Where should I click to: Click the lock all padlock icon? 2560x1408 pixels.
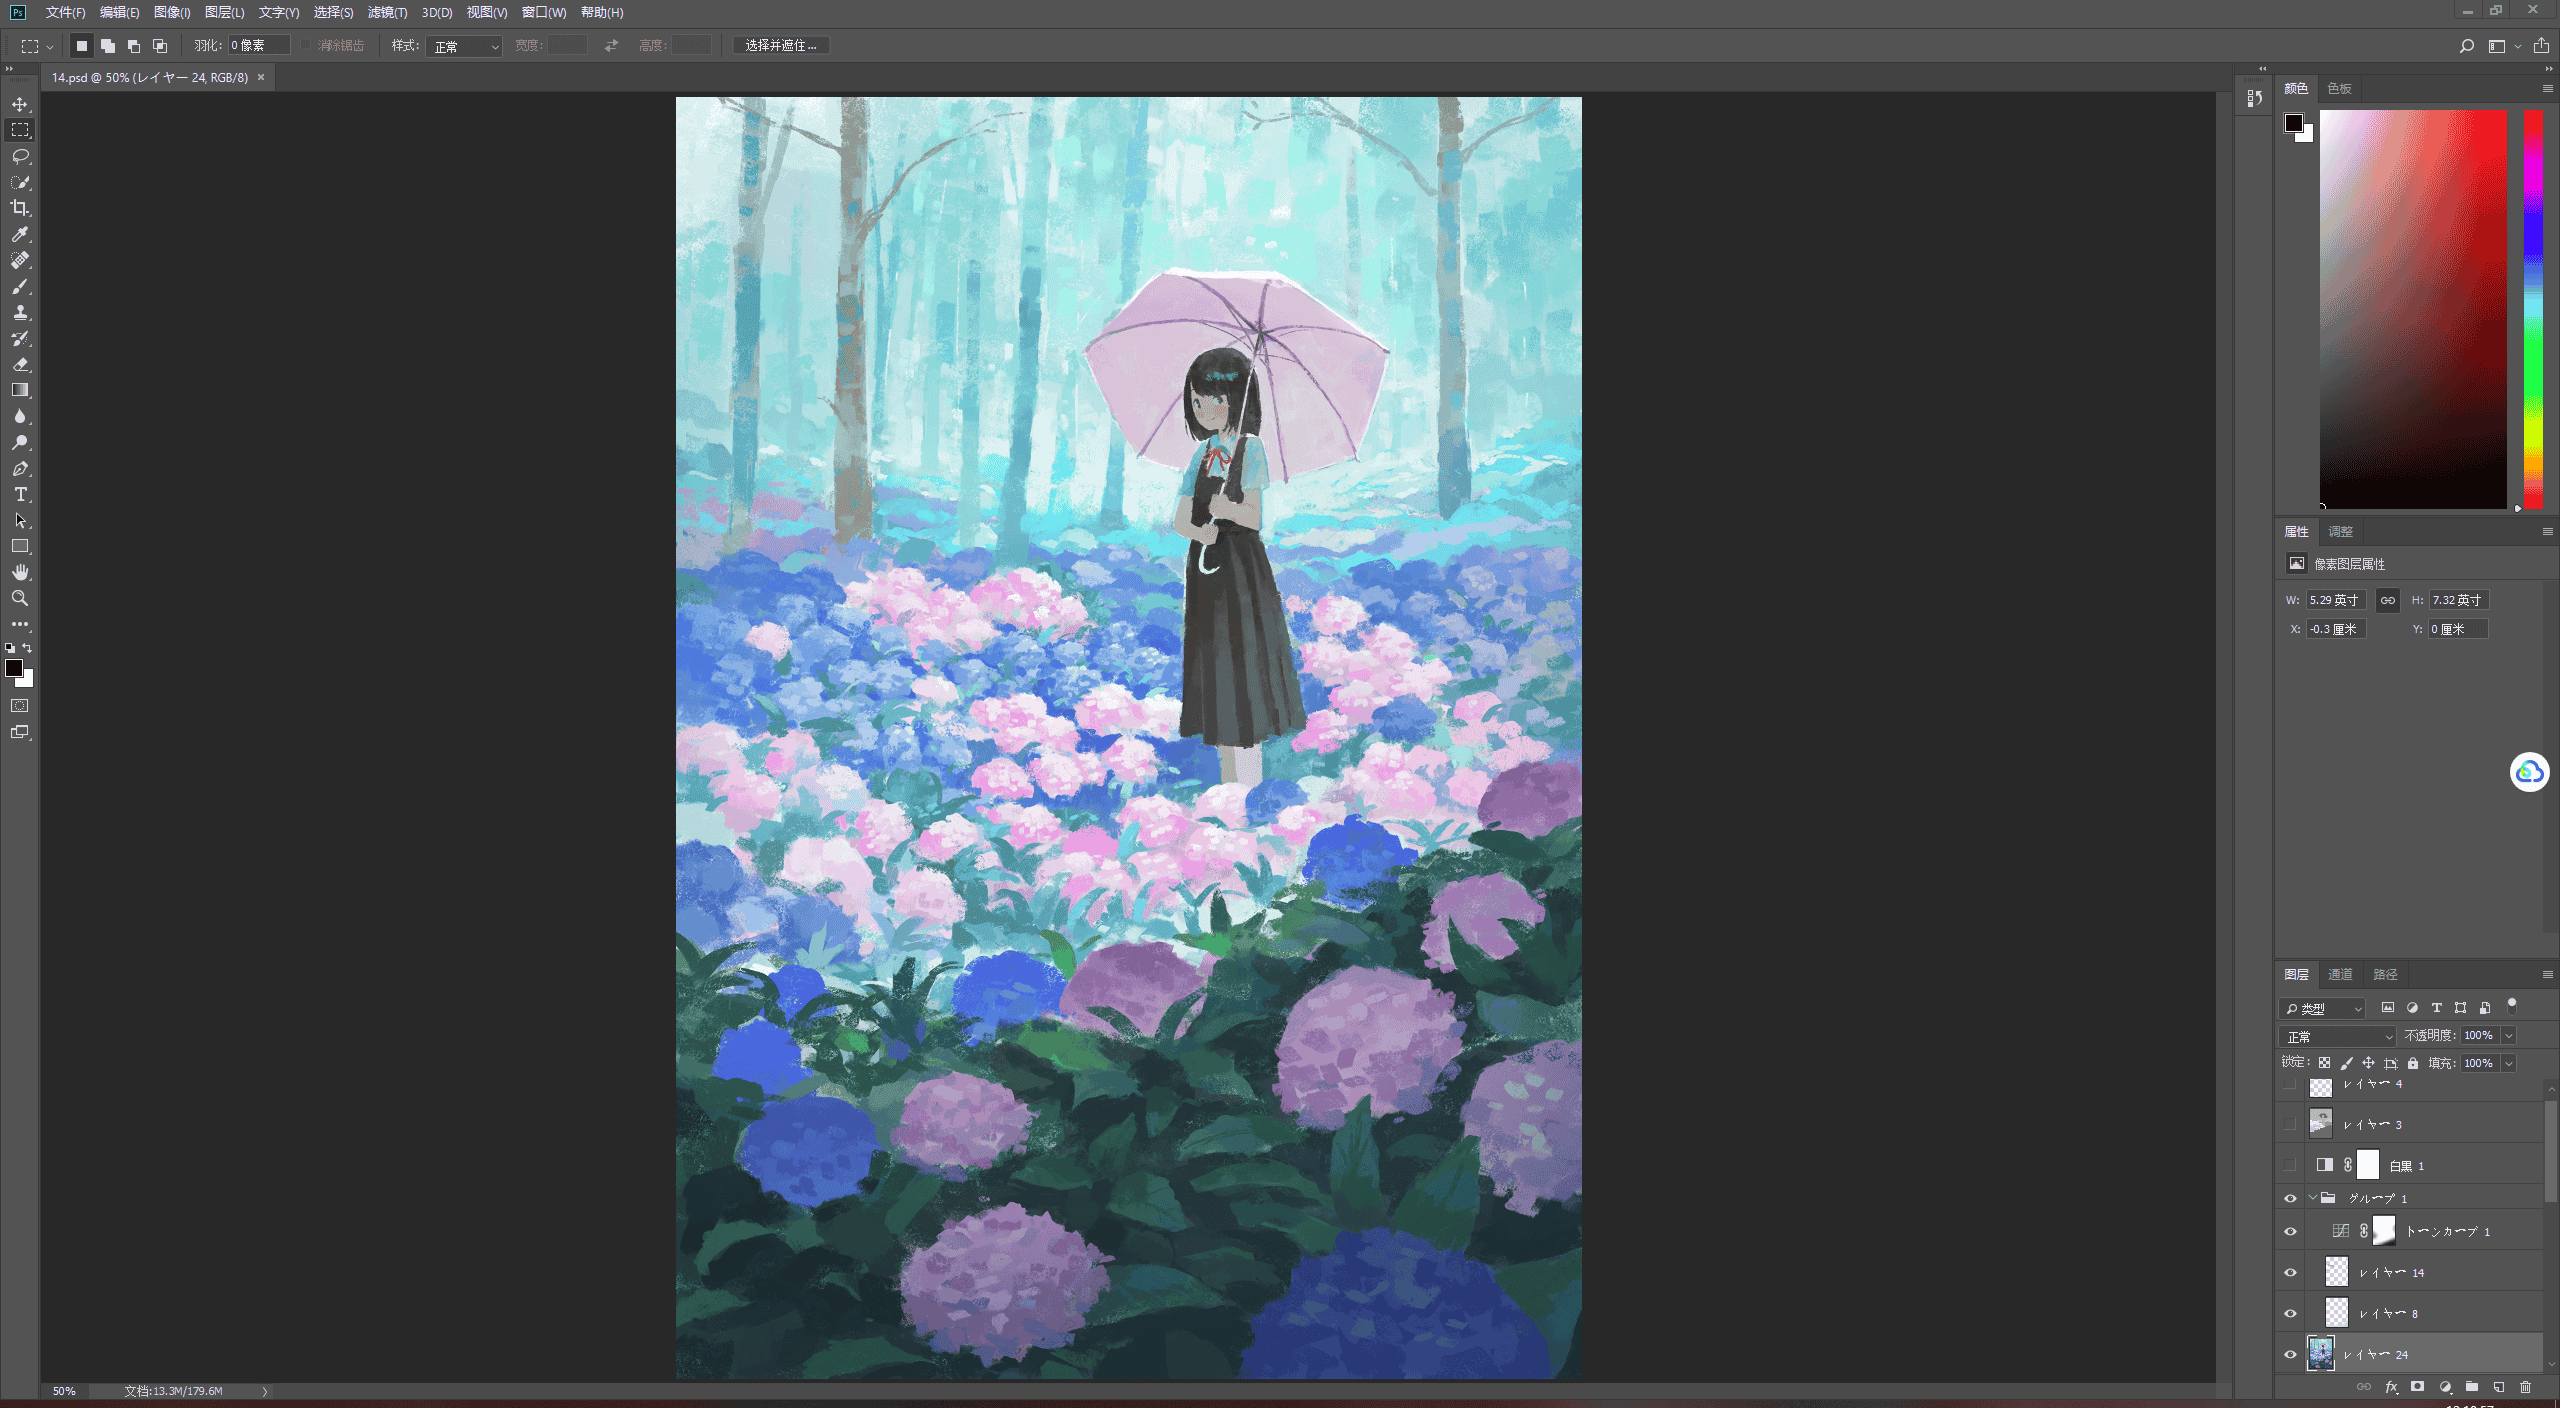[2413, 1063]
